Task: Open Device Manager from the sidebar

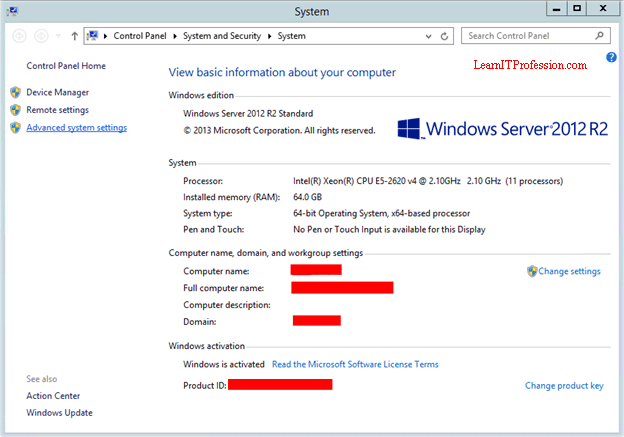Action: 57,92
